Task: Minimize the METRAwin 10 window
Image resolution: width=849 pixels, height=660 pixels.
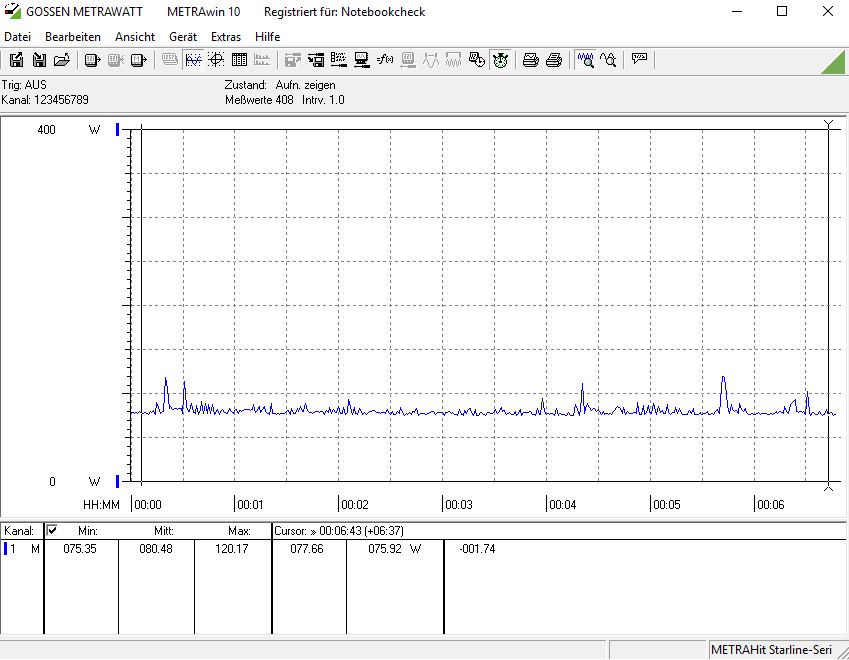Action: pyautogui.click(x=736, y=11)
